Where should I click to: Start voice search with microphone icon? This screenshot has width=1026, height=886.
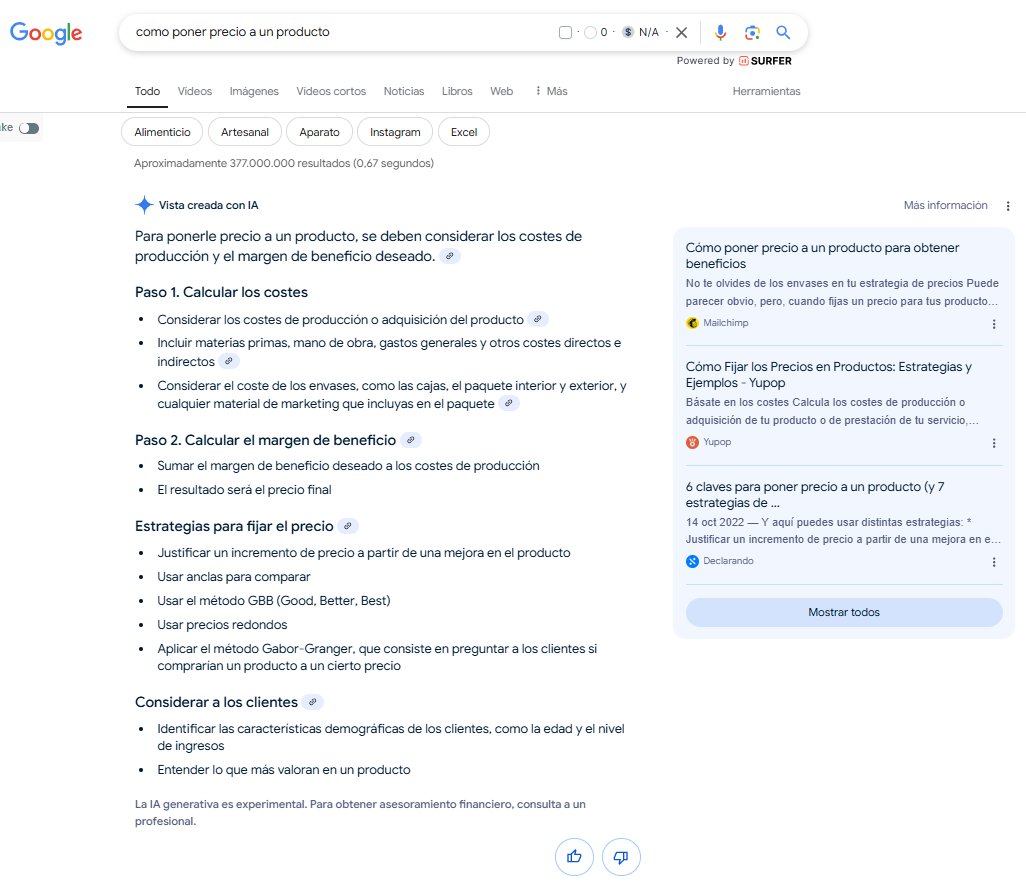pos(720,32)
